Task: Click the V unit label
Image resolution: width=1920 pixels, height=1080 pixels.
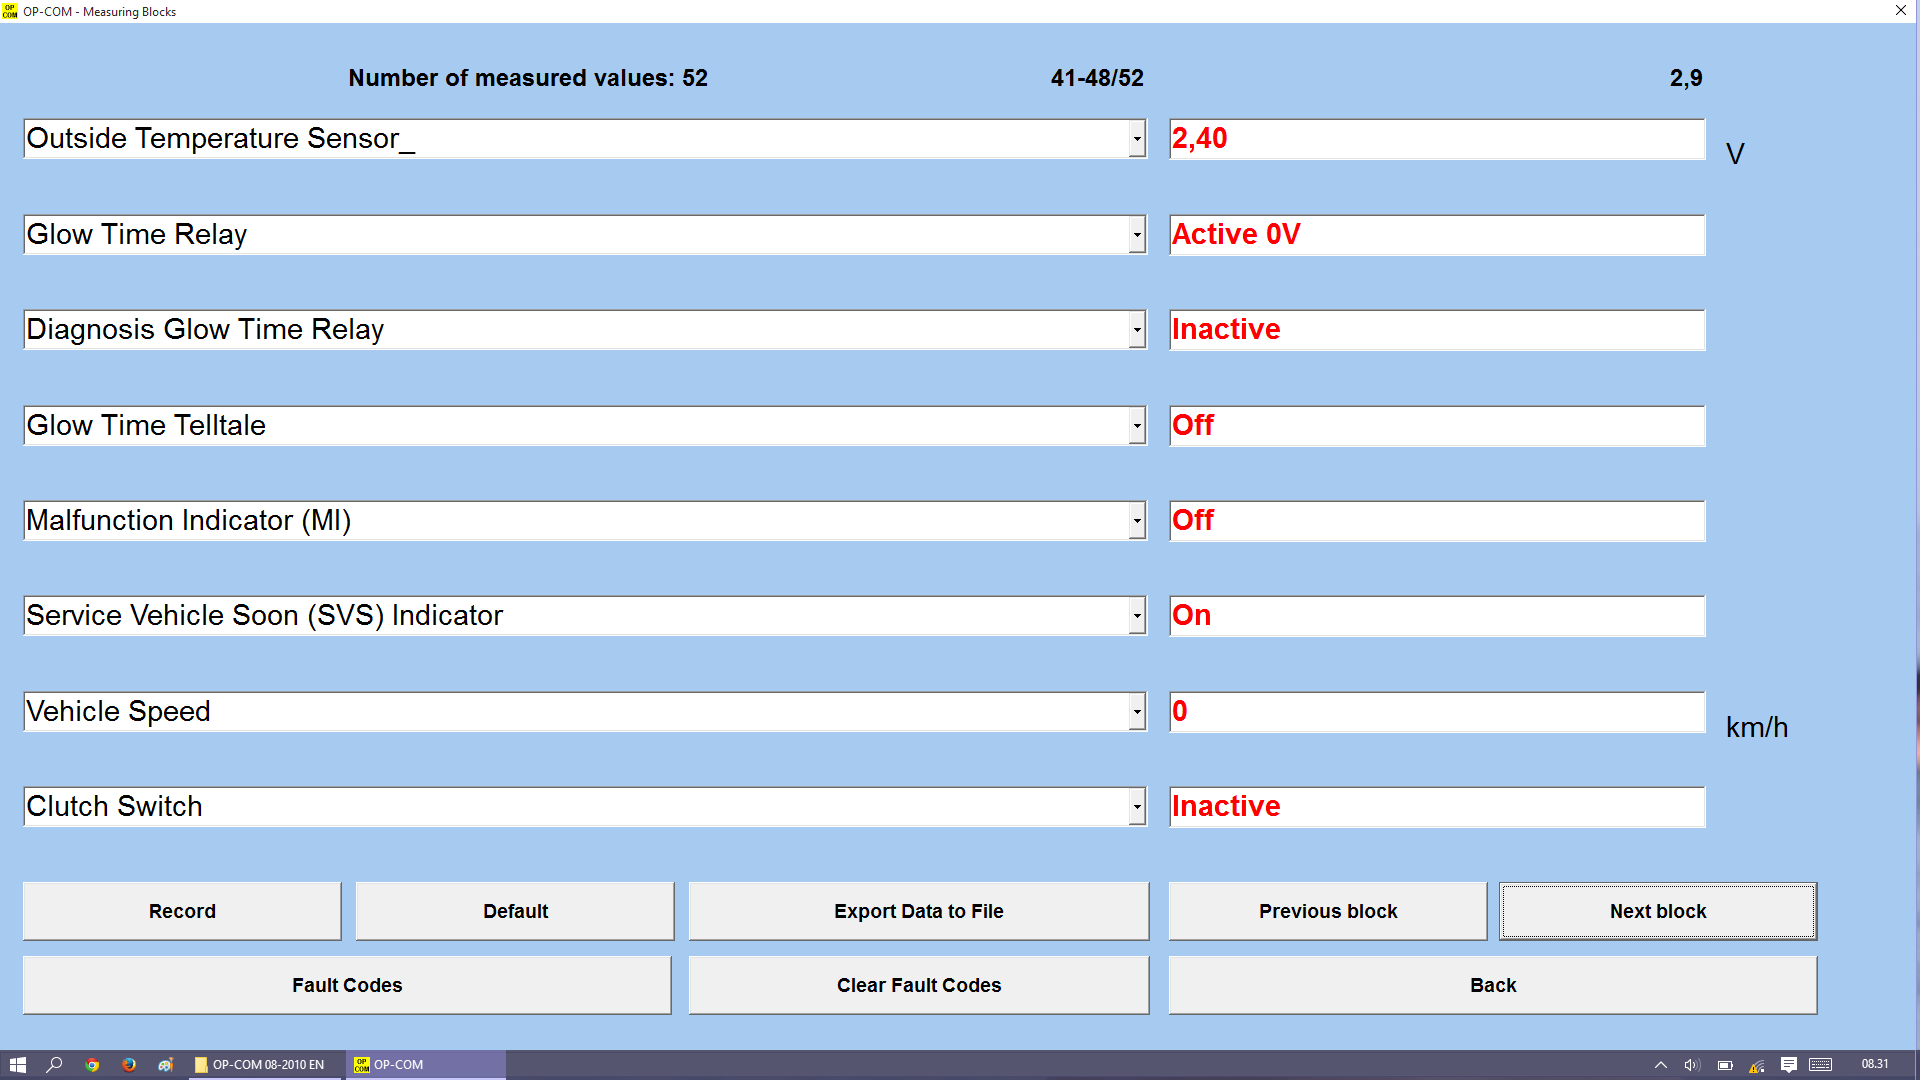Action: coord(1735,154)
